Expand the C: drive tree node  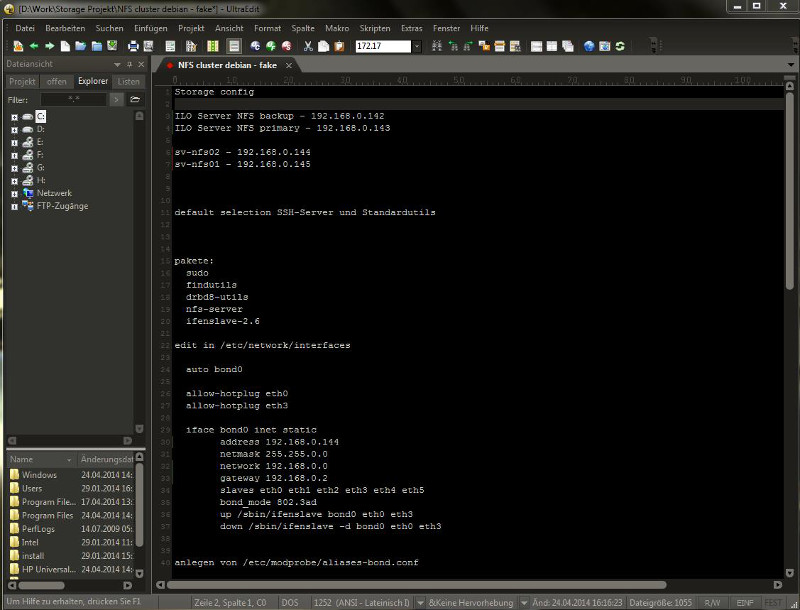coord(15,117)
